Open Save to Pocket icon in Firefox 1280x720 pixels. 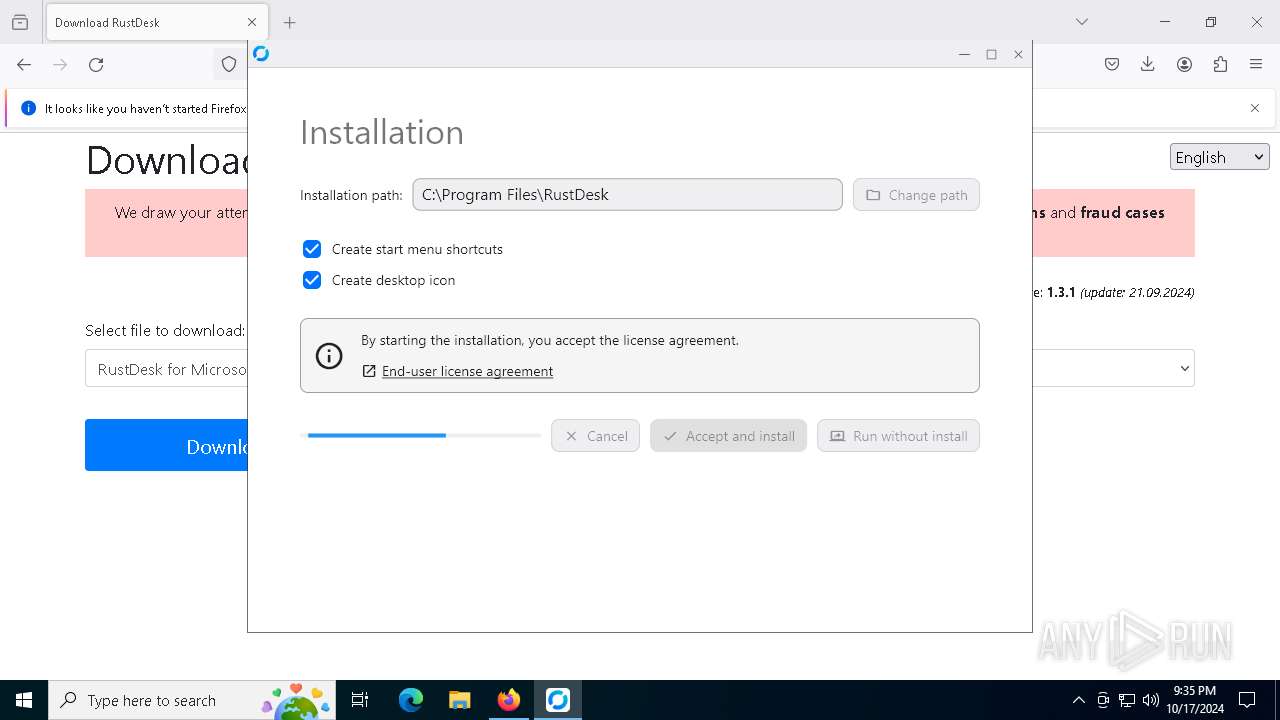click(1112, 65)
